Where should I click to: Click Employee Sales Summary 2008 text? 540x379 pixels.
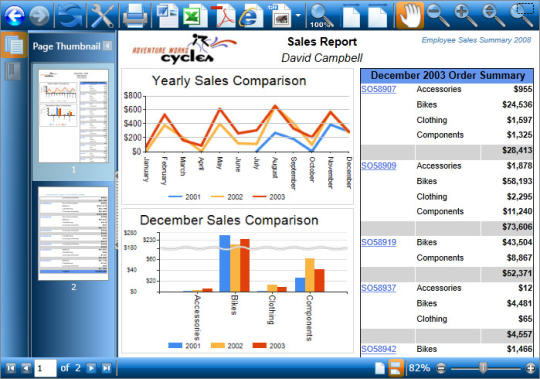476,40
